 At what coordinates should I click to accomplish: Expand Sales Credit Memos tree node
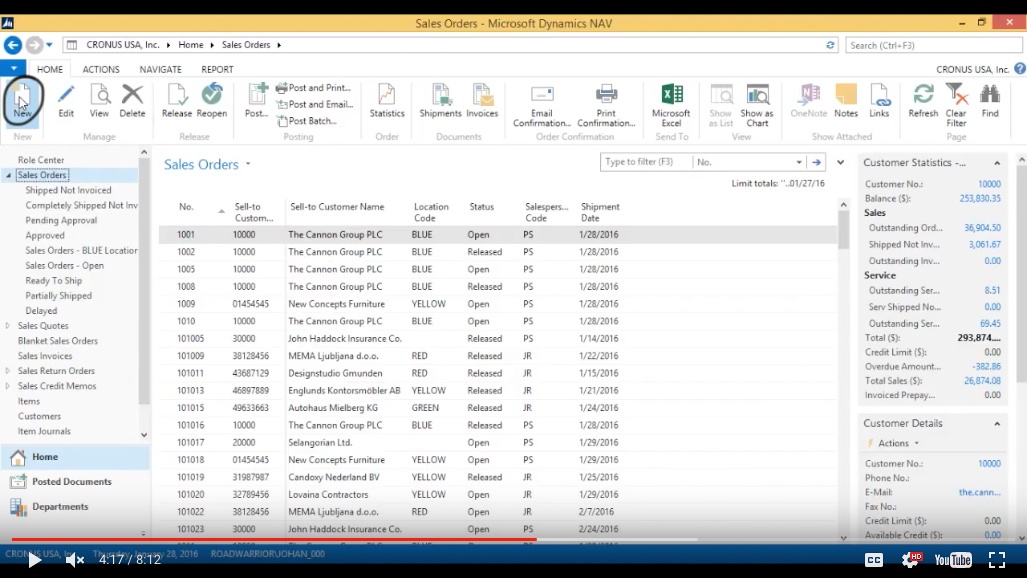pos(8,386)
